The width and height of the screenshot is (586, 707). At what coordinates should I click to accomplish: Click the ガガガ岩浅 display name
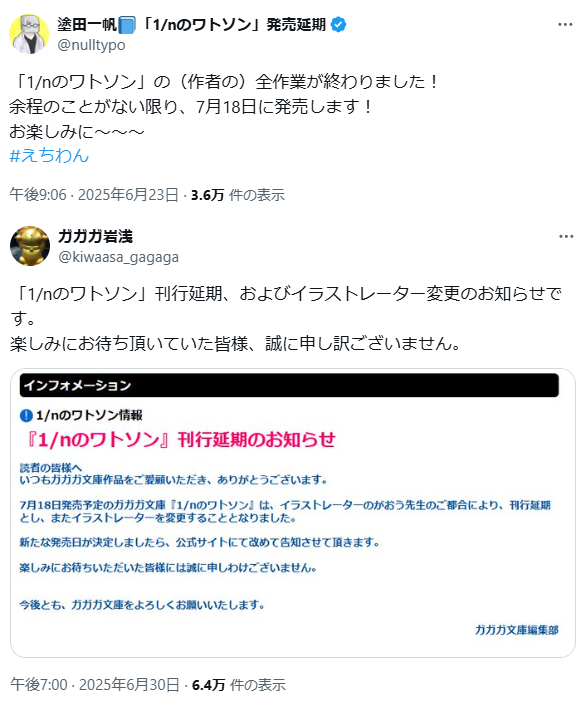(x=95, y=236)
